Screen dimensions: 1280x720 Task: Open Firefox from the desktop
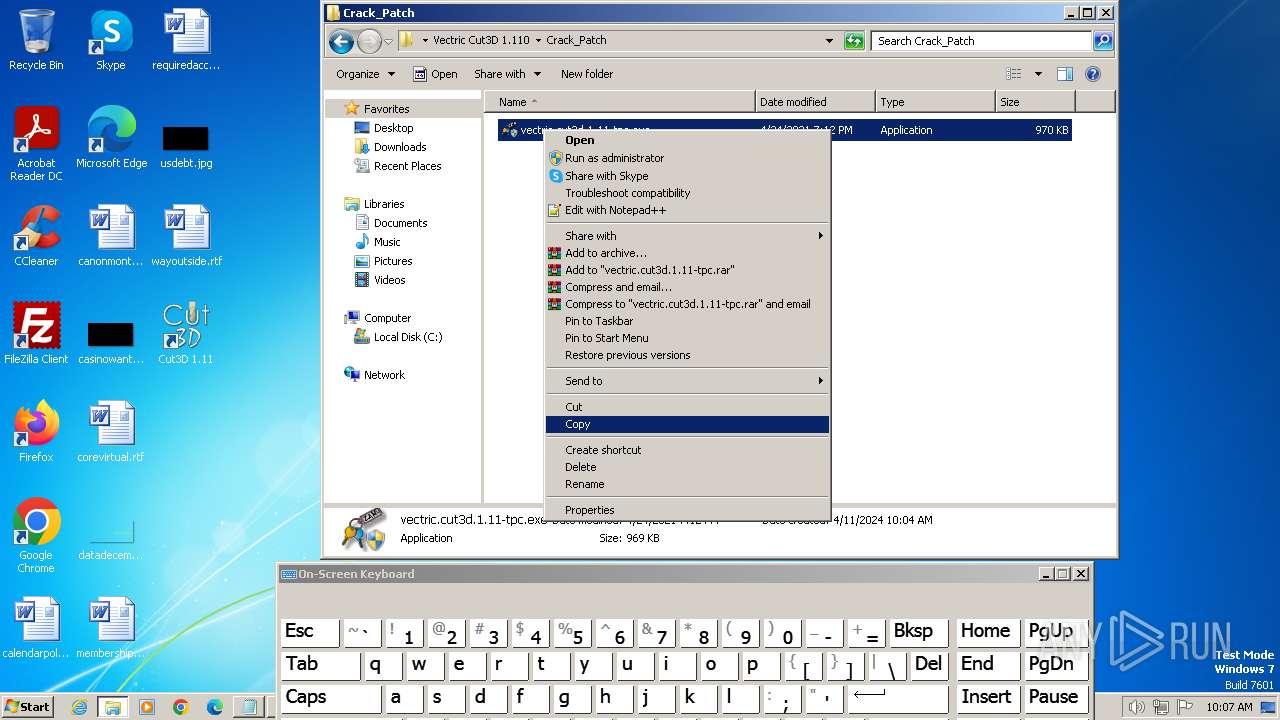click(36, 432)
